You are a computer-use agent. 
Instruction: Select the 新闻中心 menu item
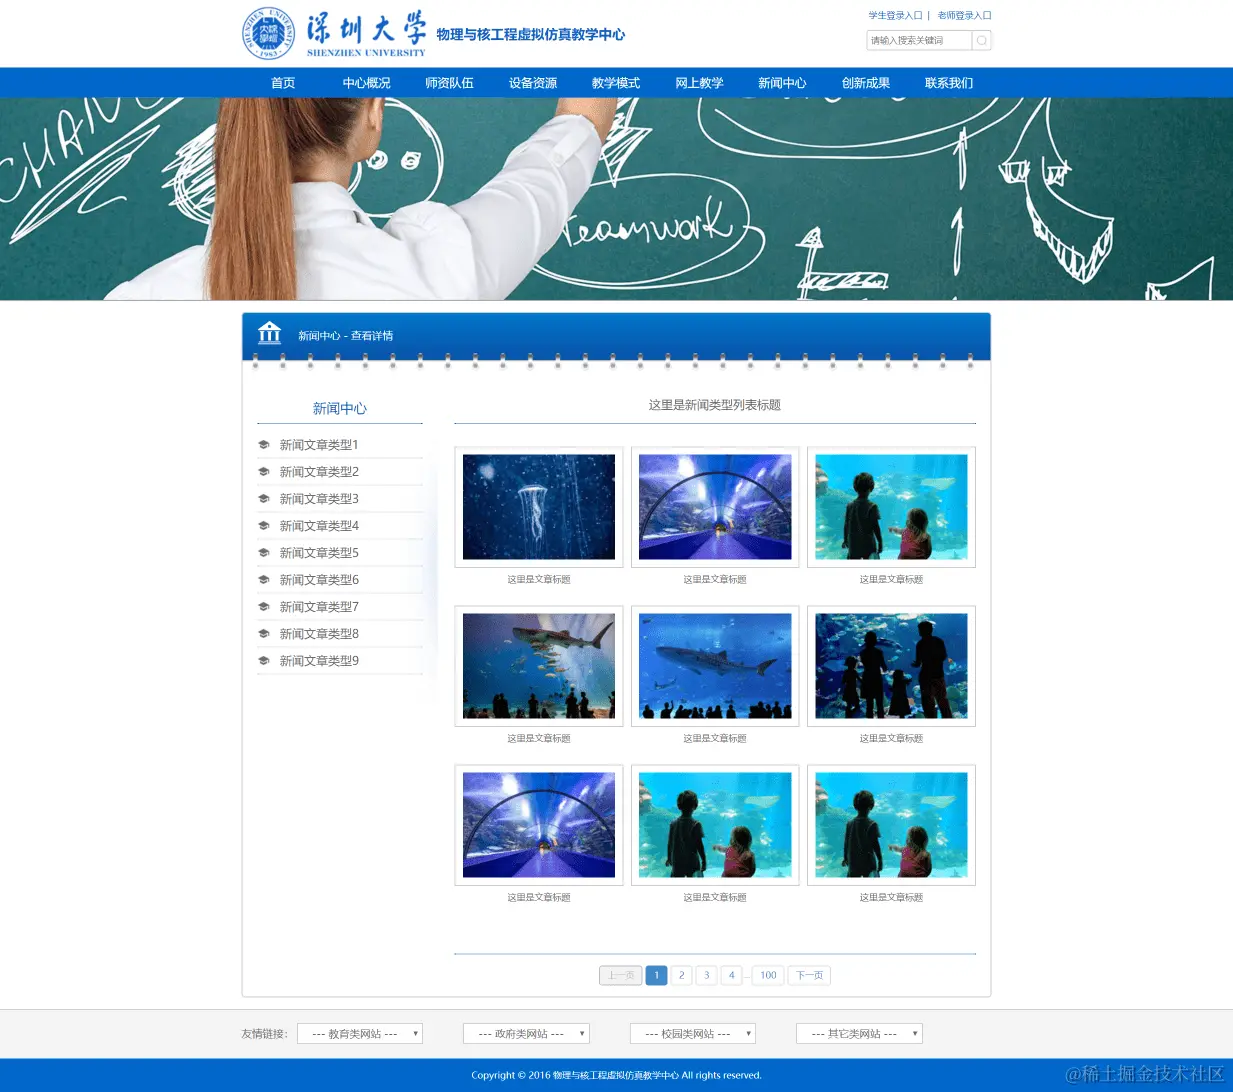pyautogui.click(x=782, y=83)
